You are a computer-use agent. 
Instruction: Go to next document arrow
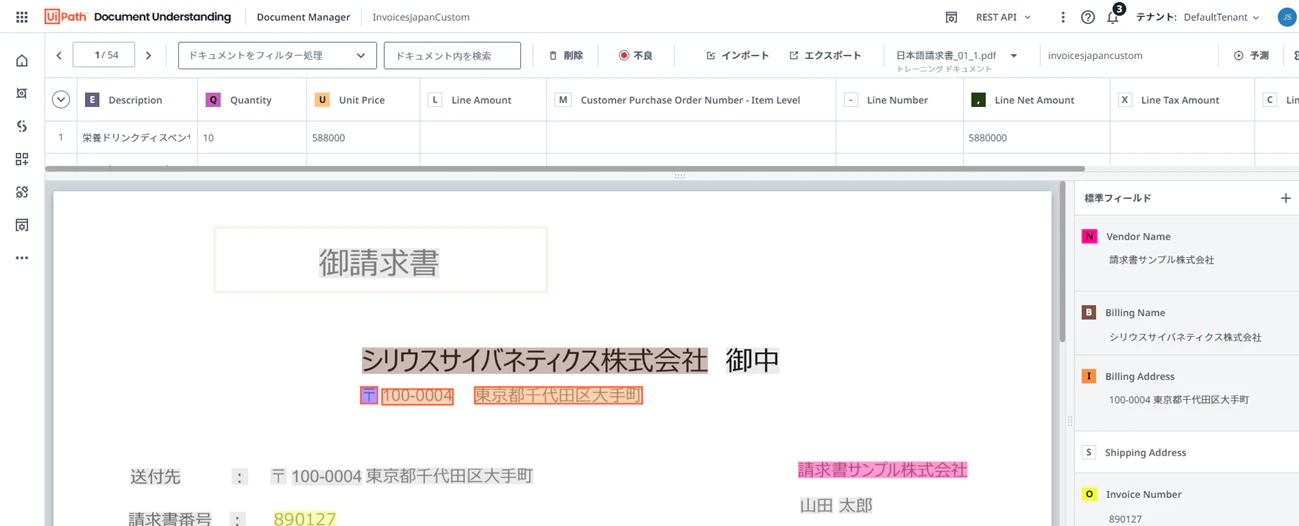click(149, 56)
